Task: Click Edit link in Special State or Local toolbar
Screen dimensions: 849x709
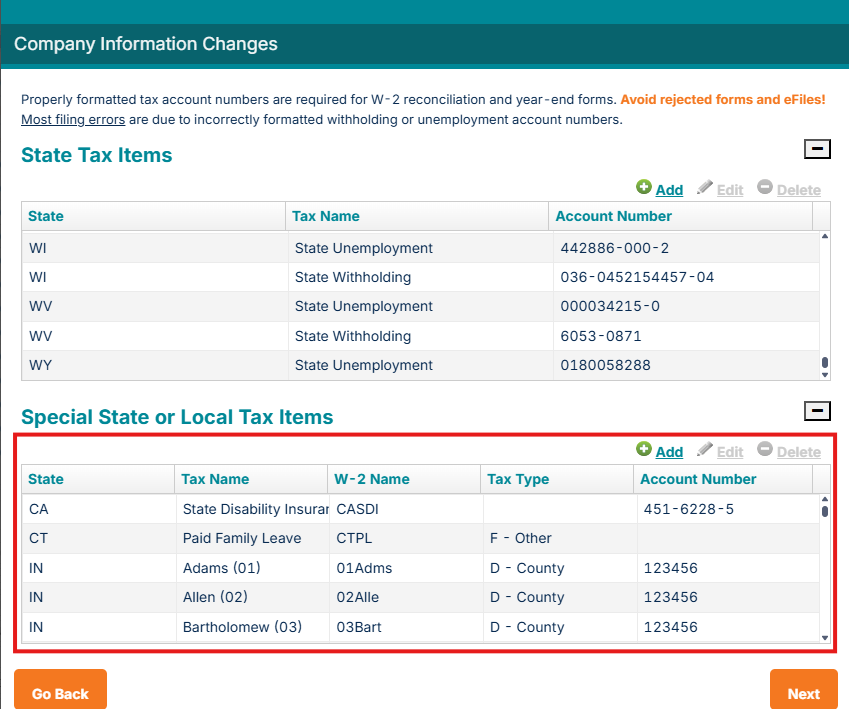Action: click(730, 452)
